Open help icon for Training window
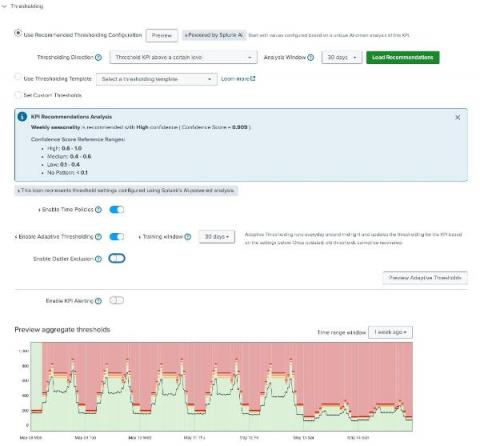 188,237
